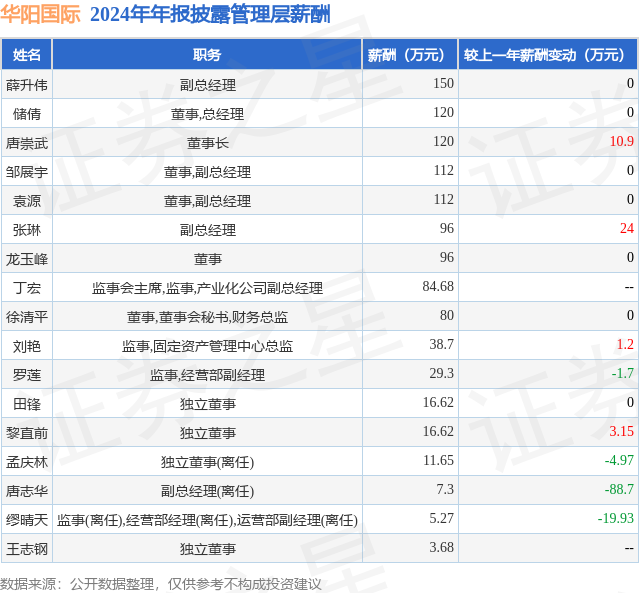Select the position 监事会主席,监事,产业化公司副总经理
This screenshot has height=593, width=639.
click(x=207, y=288)
